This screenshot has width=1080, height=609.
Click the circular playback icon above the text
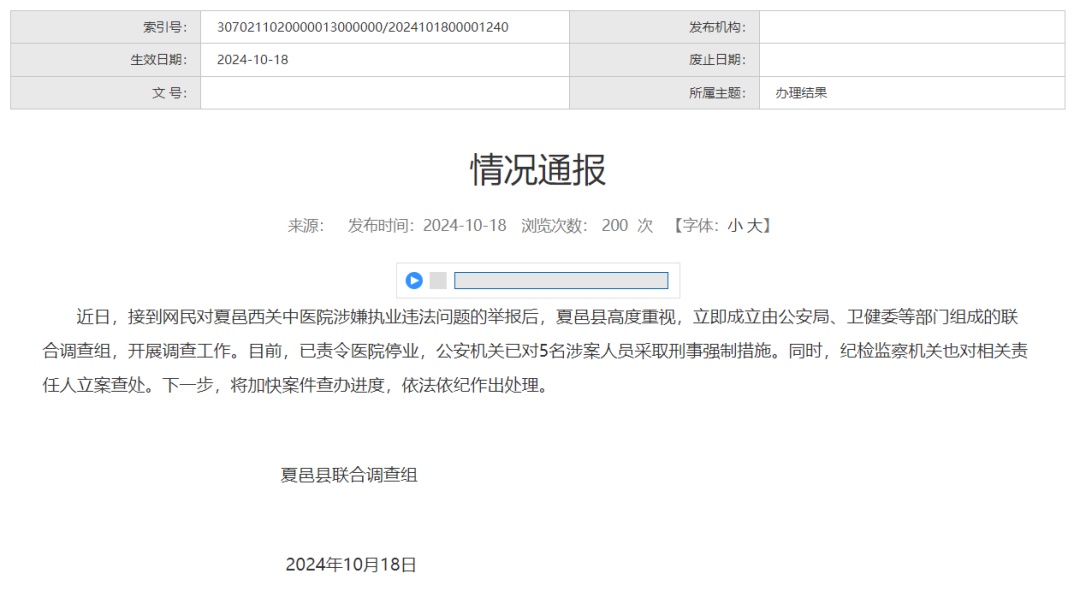tap(413, 281)
